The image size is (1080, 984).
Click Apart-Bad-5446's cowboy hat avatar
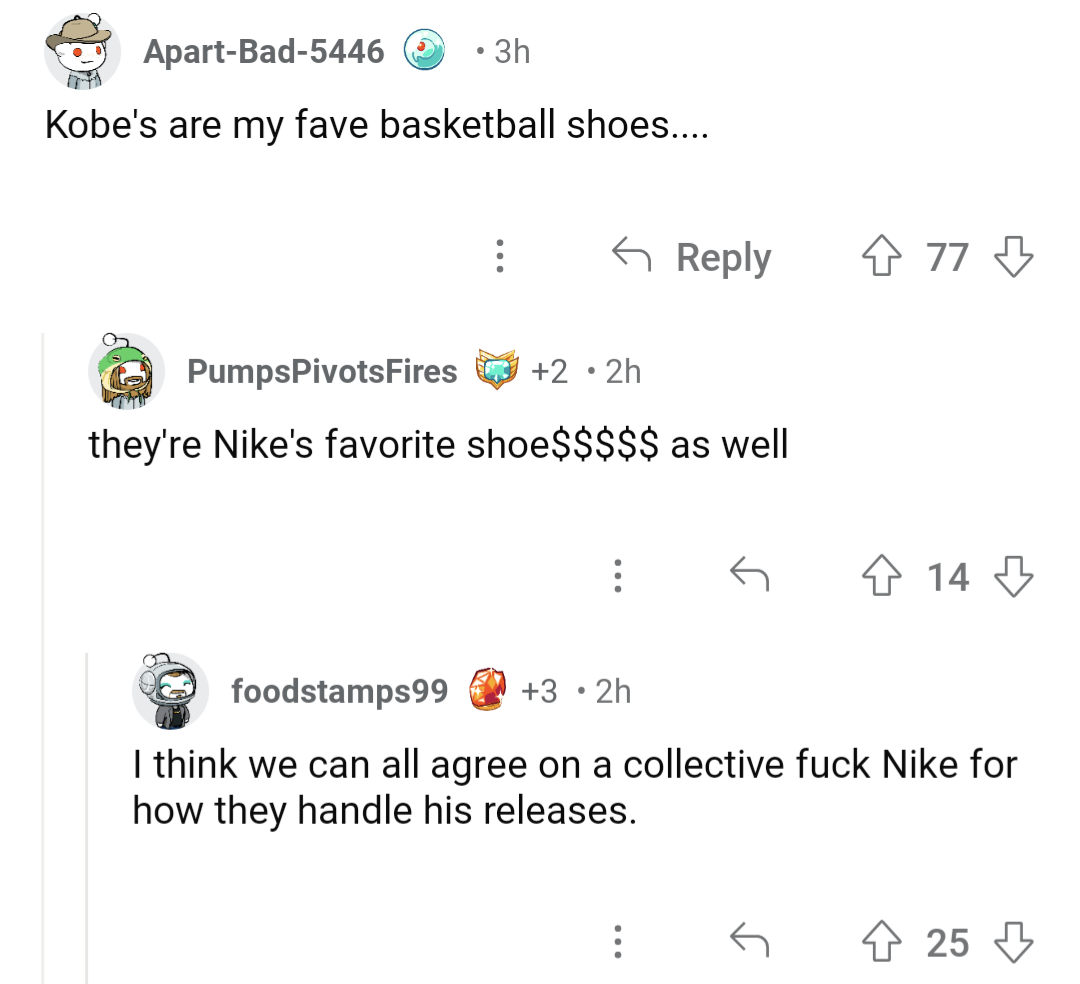point(82,50)
